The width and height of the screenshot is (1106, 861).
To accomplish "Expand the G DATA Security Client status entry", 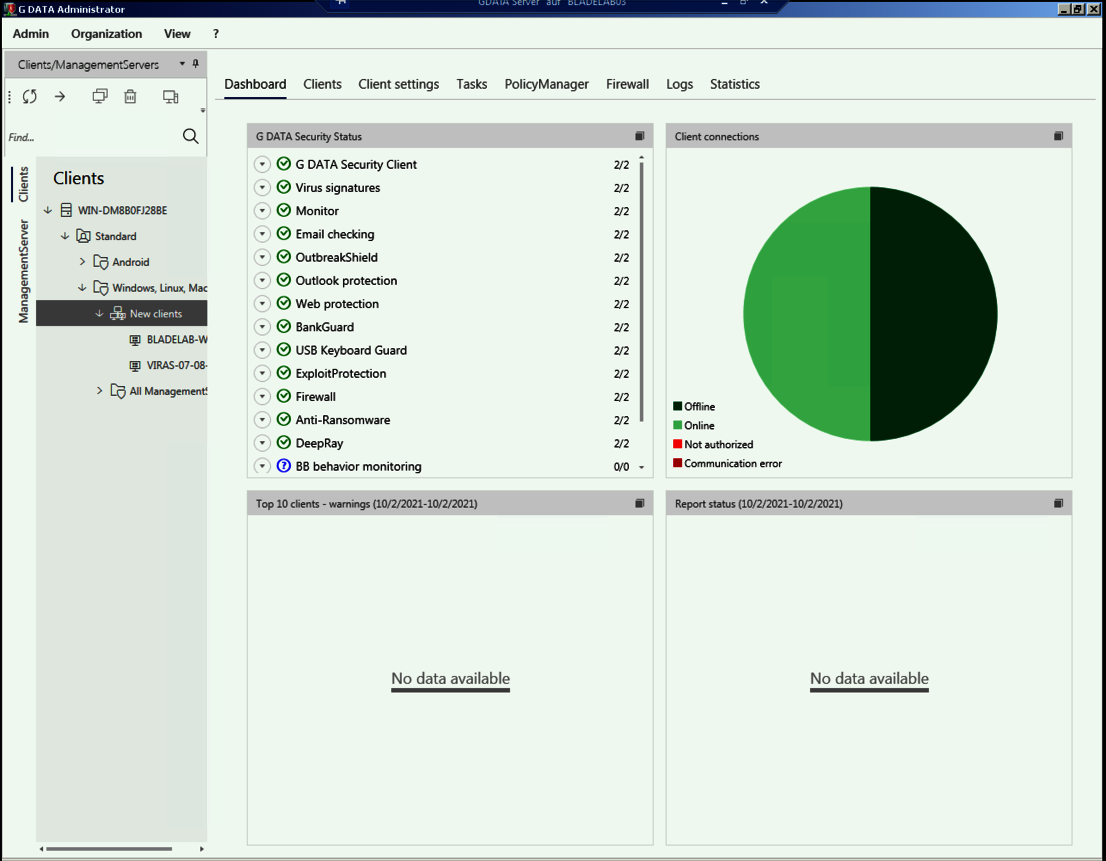I will point(262,164).
